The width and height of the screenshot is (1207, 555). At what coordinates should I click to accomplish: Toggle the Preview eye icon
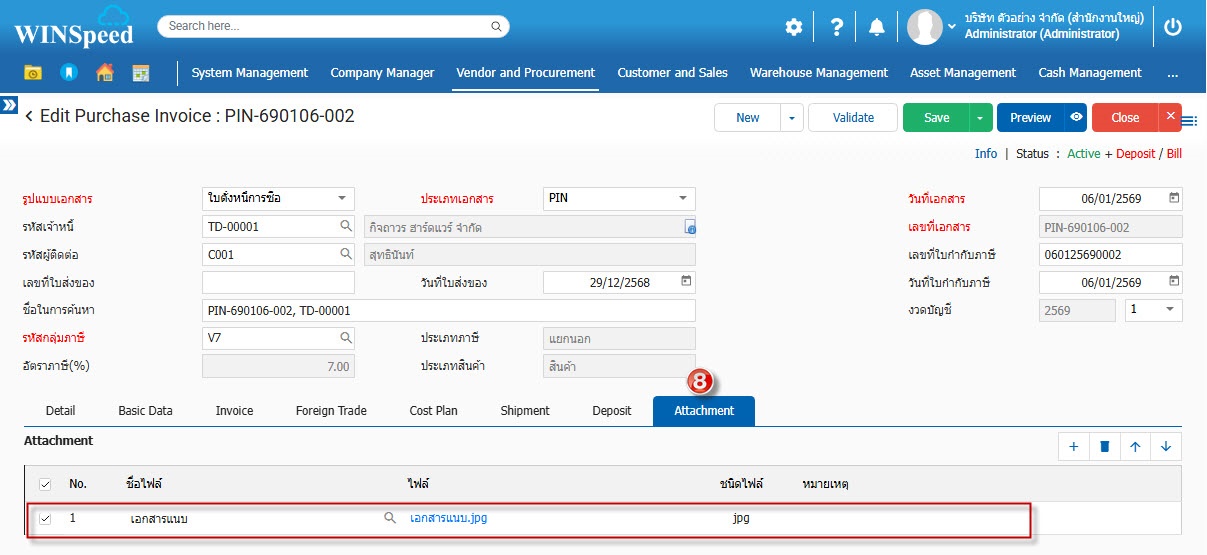[x=1076, y=117]
